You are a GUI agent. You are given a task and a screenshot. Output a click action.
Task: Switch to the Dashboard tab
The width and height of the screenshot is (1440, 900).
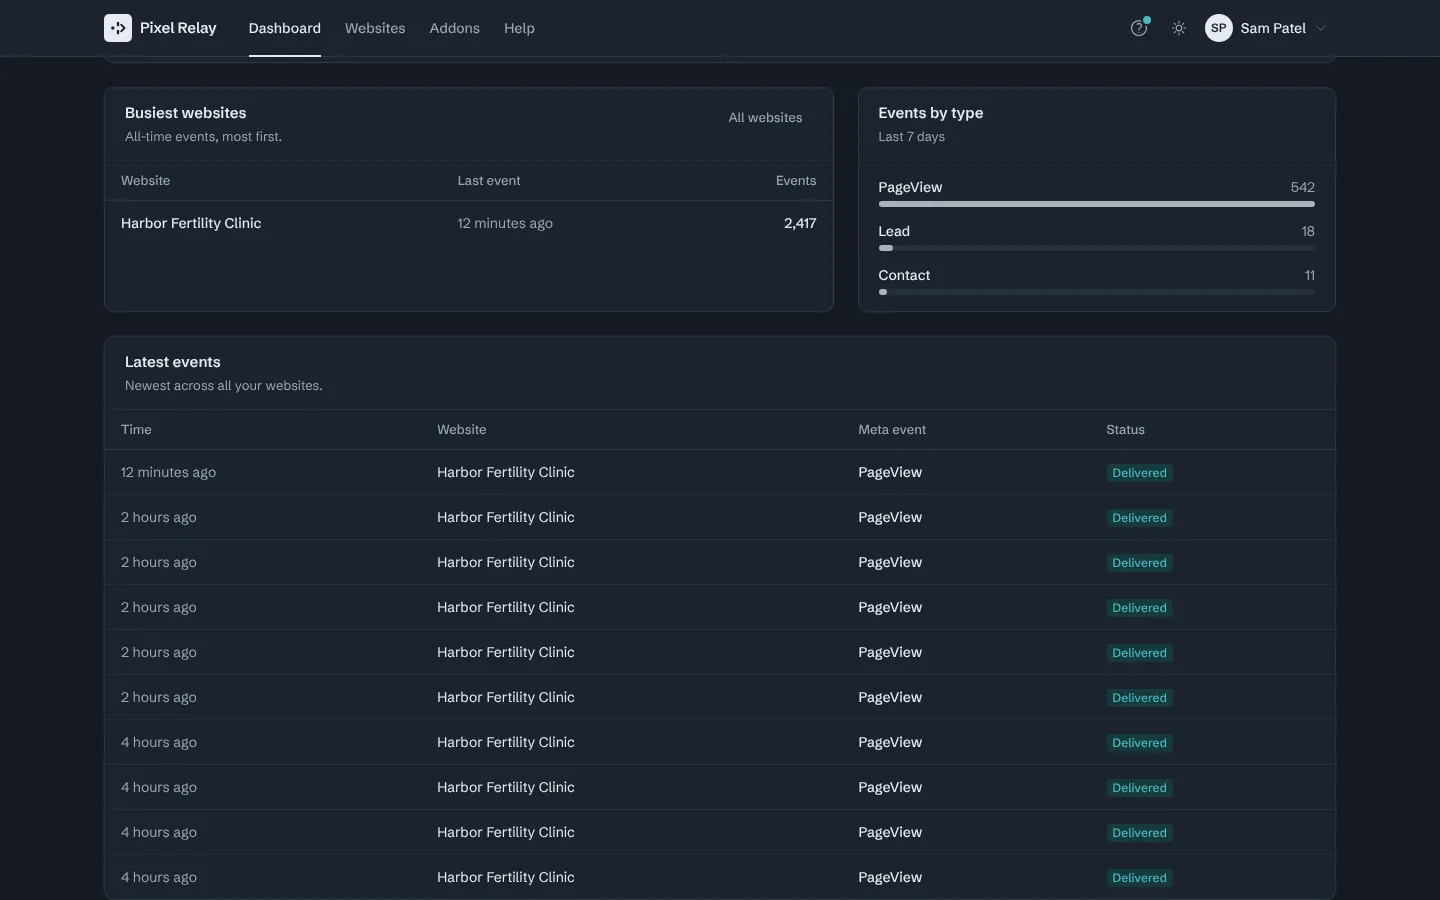pos(285,28)
